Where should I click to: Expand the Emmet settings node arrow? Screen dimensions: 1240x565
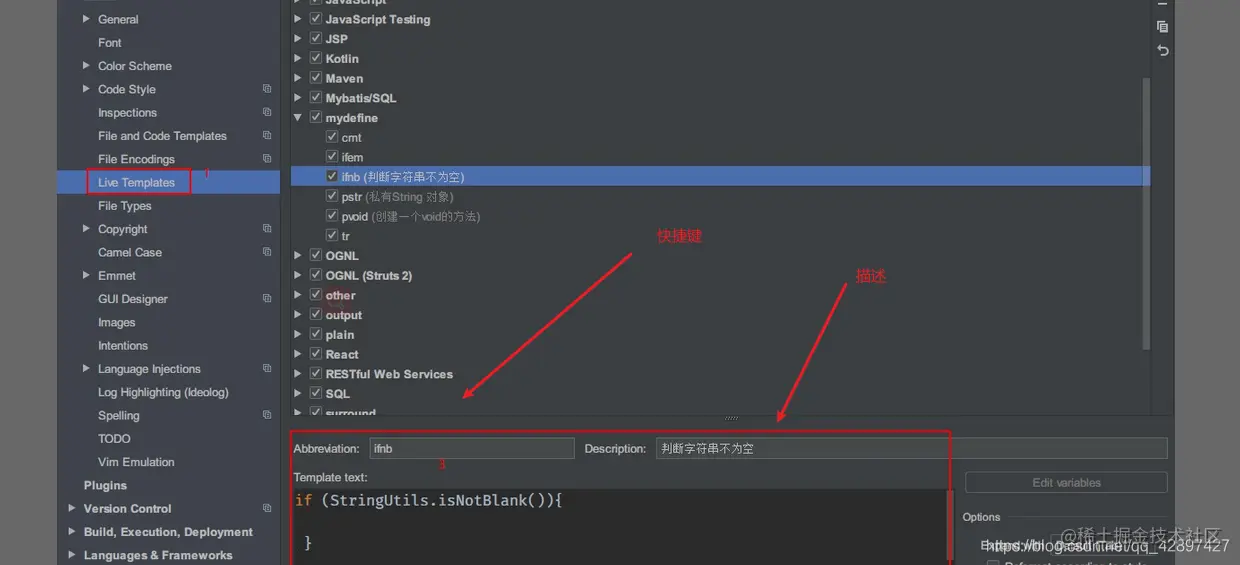click(86, 275)
